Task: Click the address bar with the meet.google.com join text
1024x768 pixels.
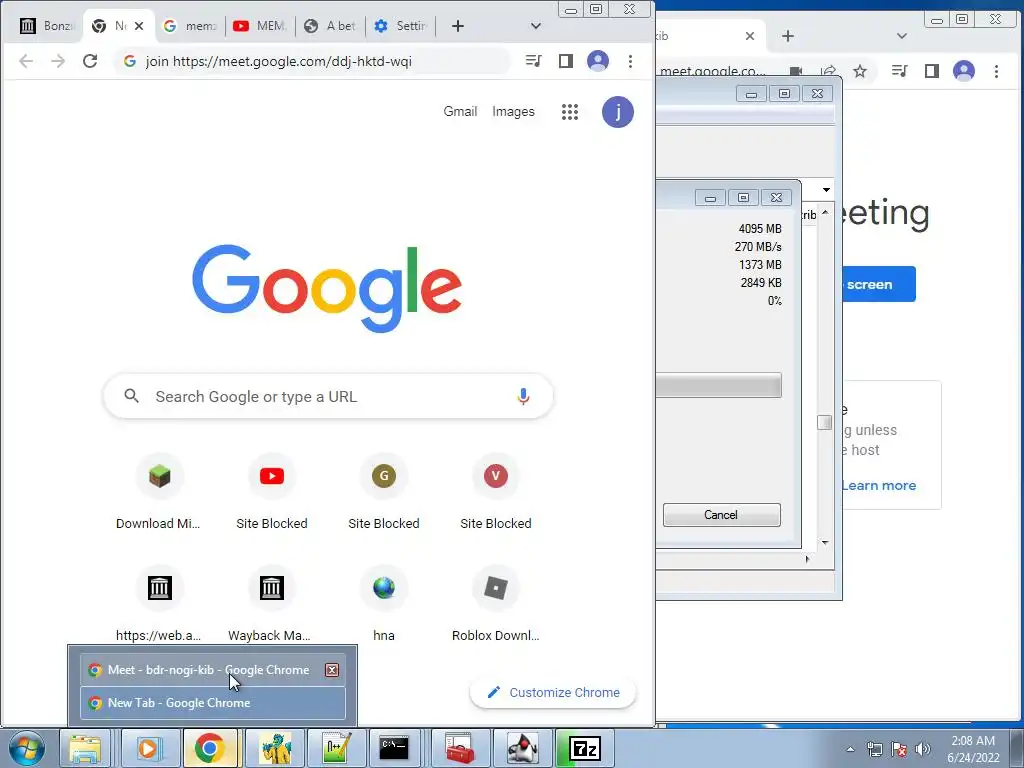Action: tap(313, 61)
